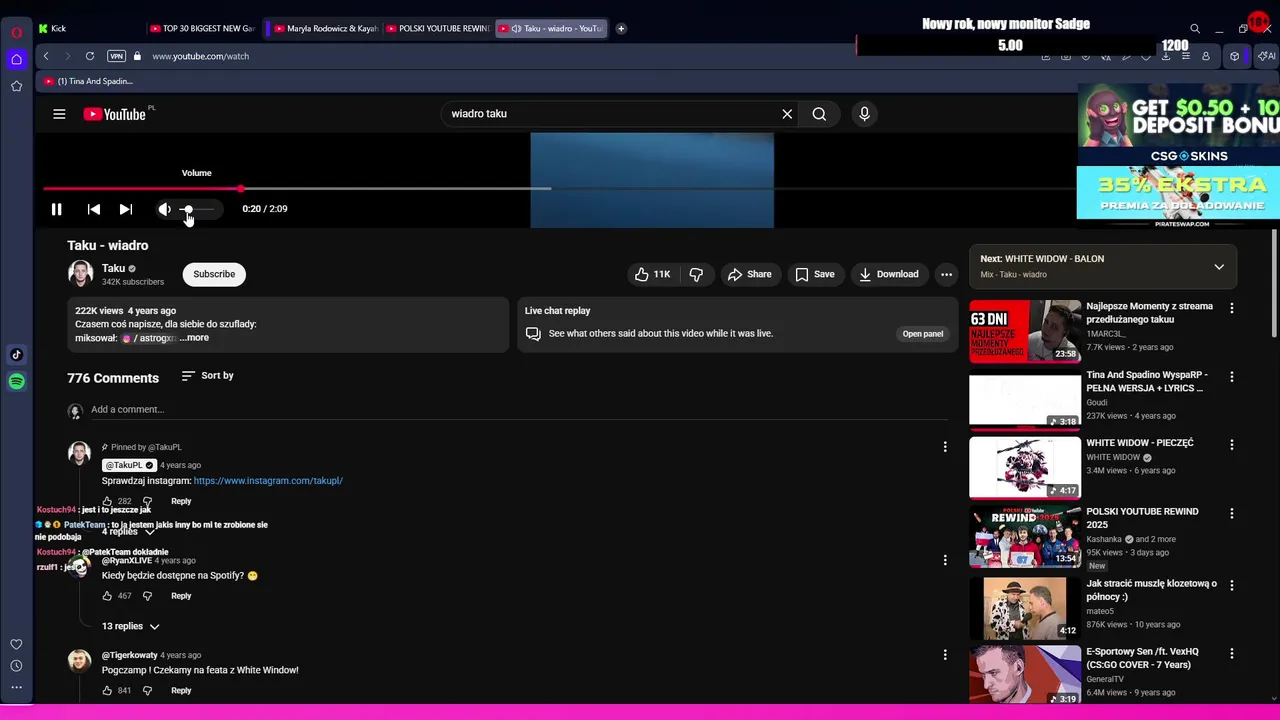Image resolution: width=1280 pixels, height=720 pixels.
Task: Dislike Tigerkowaty's comment
Action: [x=147, y=690]
